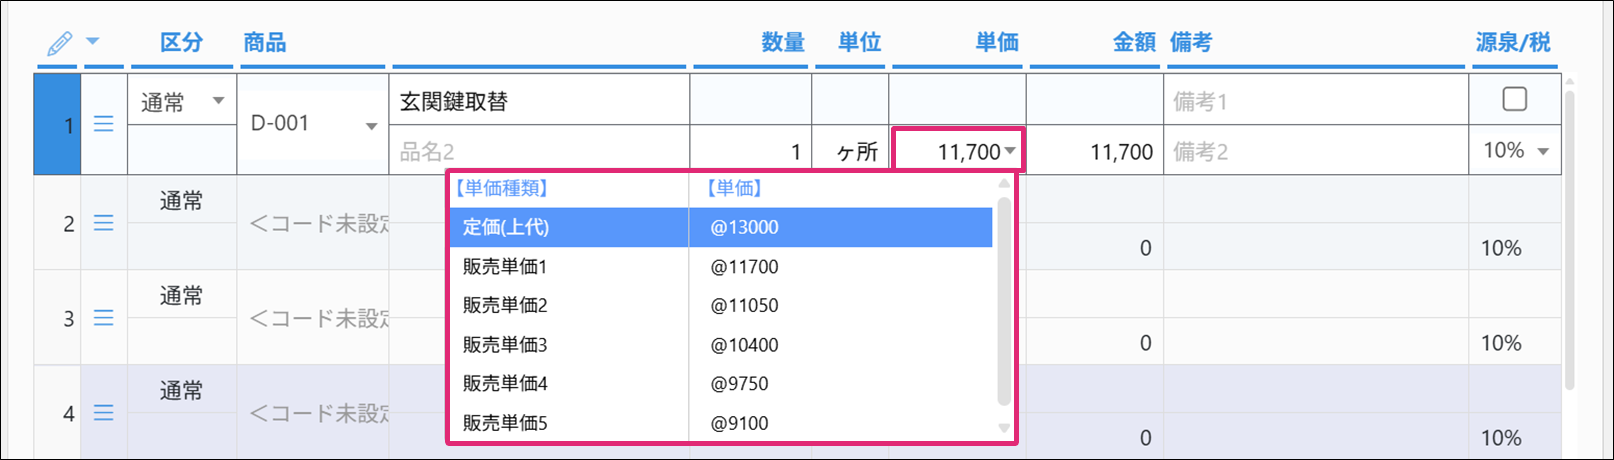Click row 4 hamburger handle icon
Screen dimensions: 1614x460
pos(103,413)
